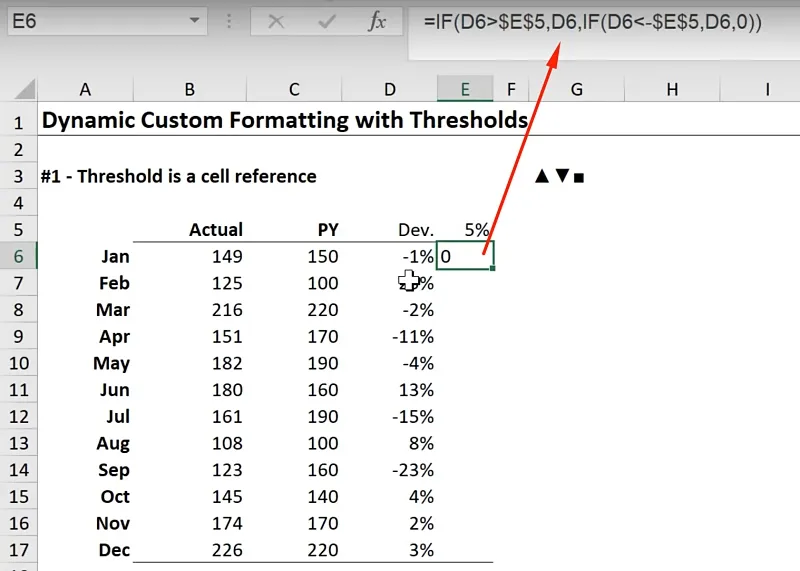Open Insert Function with the fx icon
Viewport: 800px width, 571px height.
pyautogui.click(x=377, y=22)
